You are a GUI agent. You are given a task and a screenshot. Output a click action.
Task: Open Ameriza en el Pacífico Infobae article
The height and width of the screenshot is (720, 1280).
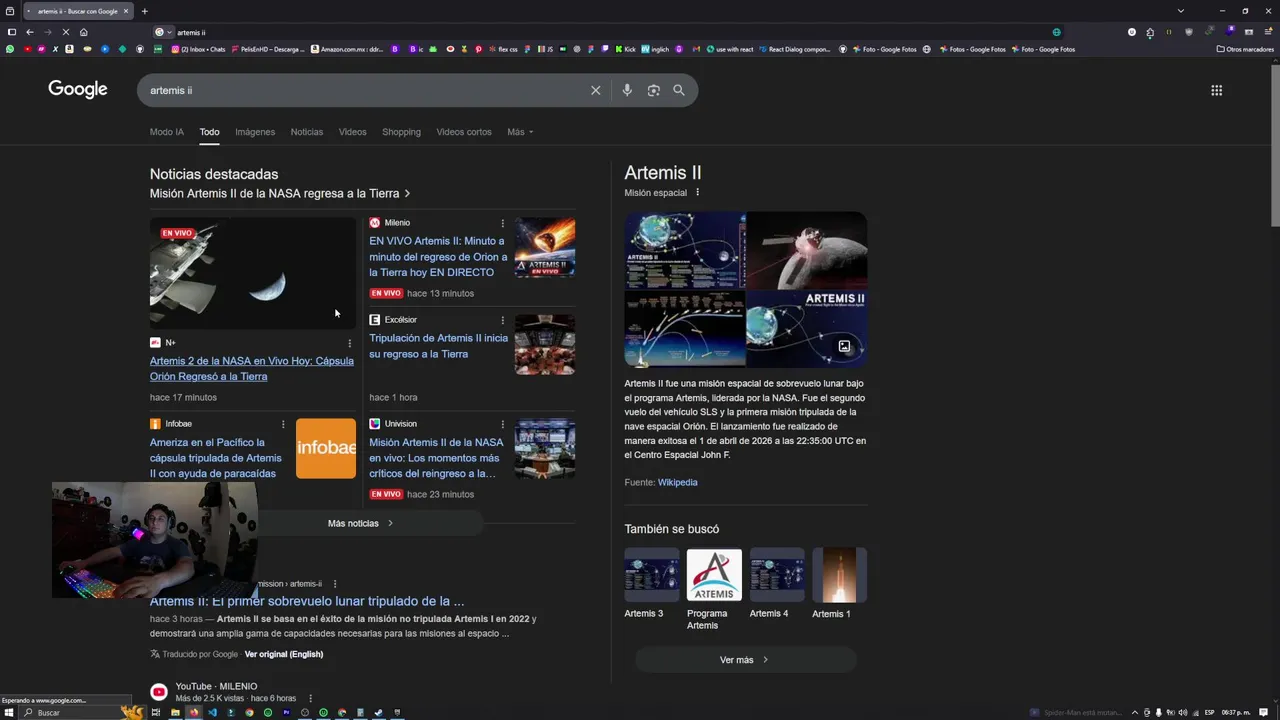click(x=218, y=458)
